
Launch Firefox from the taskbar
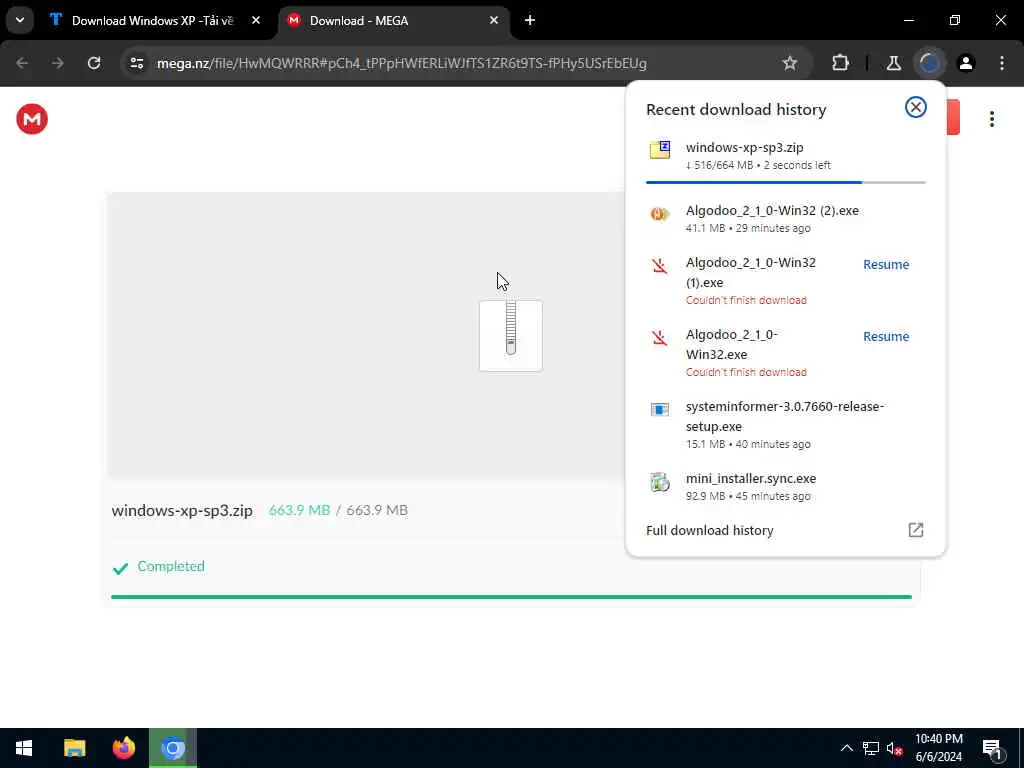pos(123,748)
